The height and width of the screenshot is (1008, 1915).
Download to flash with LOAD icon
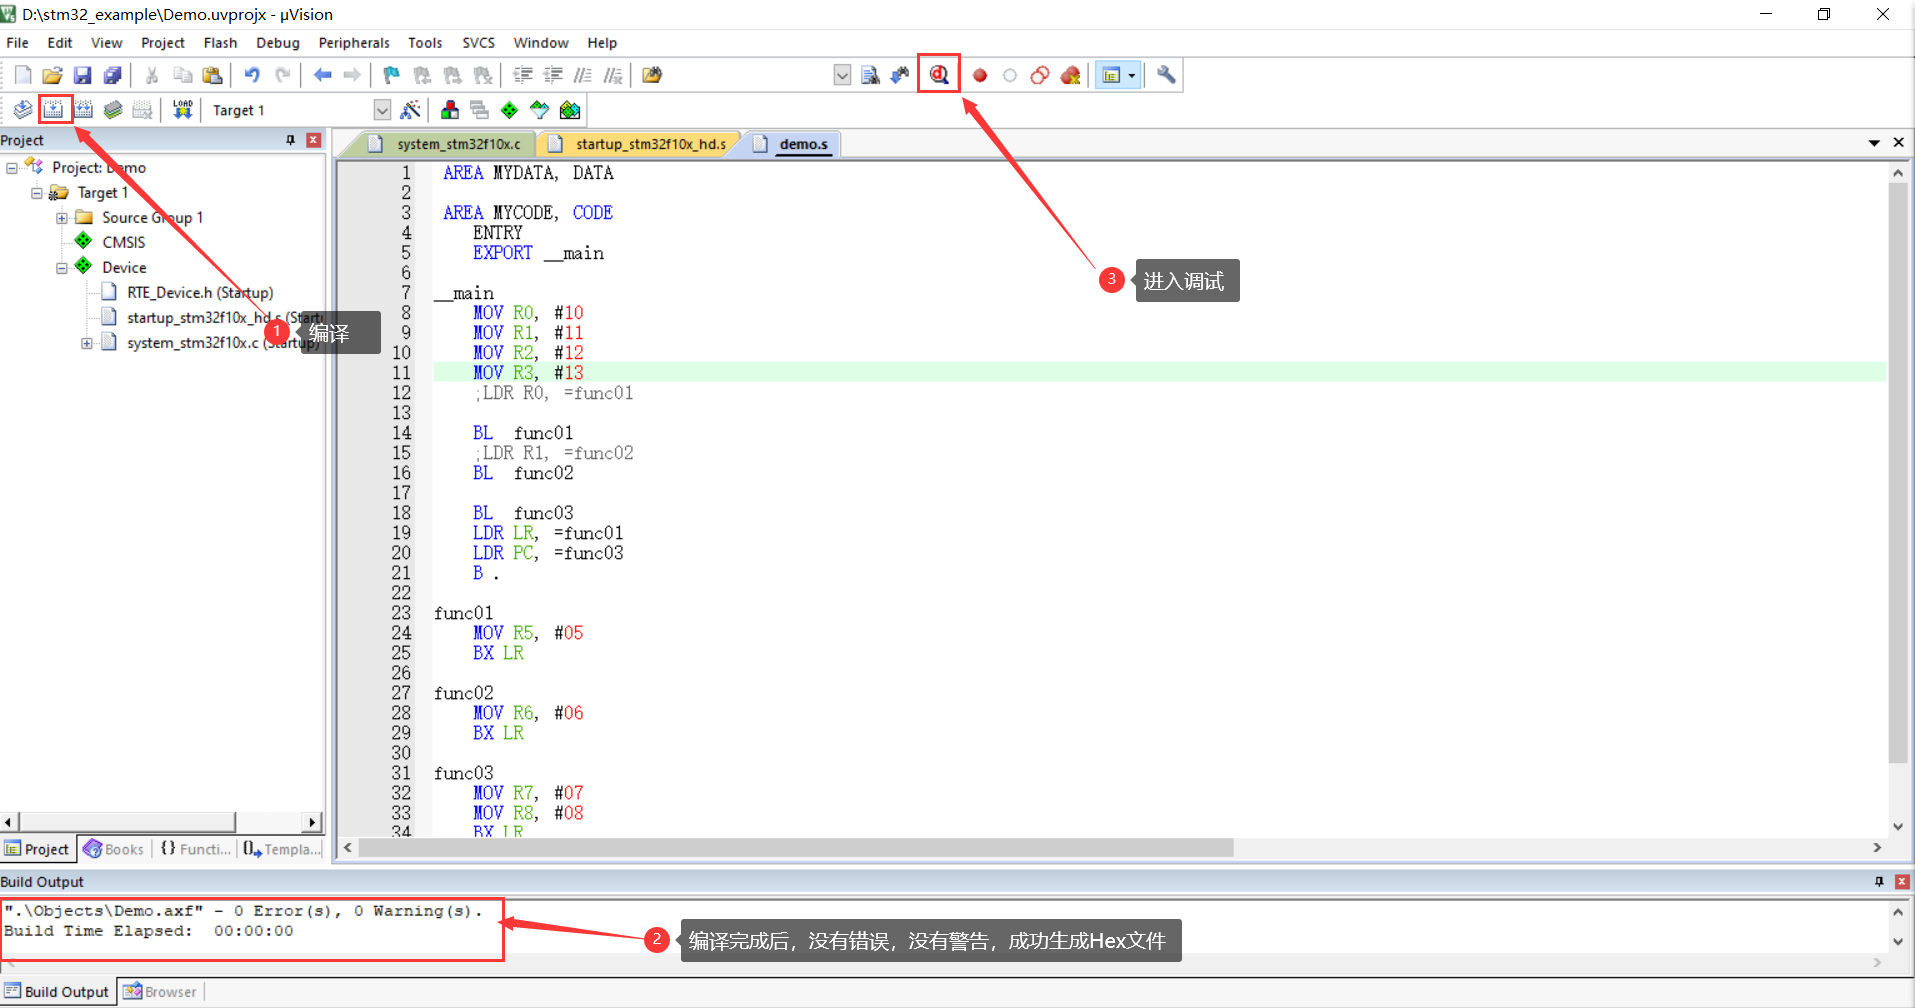pyautogui.click(x=182, y=110)
